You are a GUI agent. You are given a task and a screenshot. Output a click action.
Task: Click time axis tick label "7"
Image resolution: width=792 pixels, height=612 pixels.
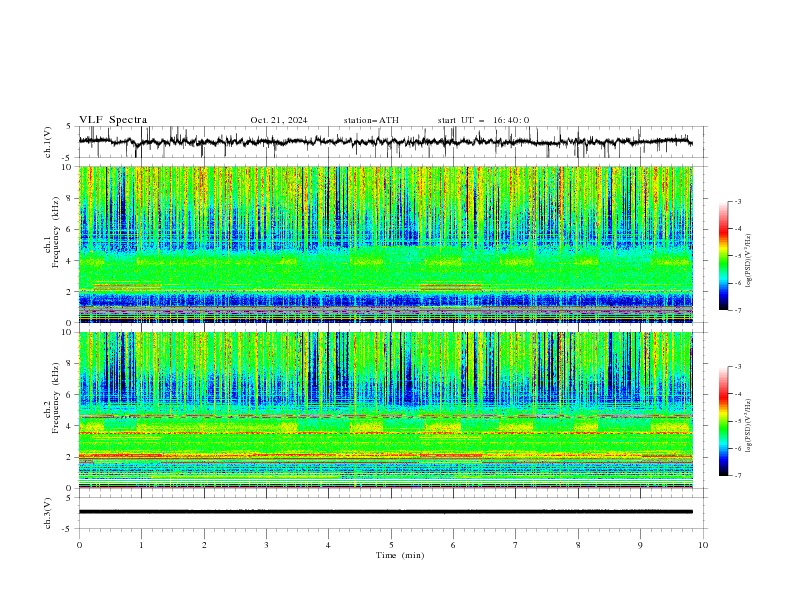(x=516, y=545)
